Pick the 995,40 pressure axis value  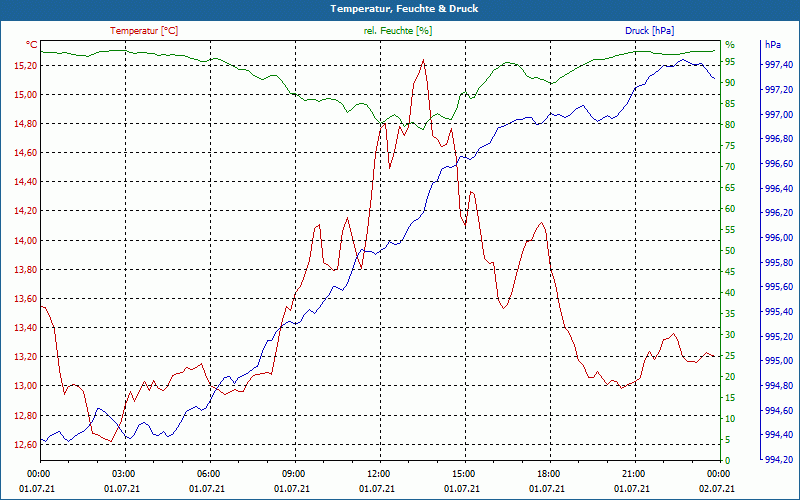coord(780,312)
